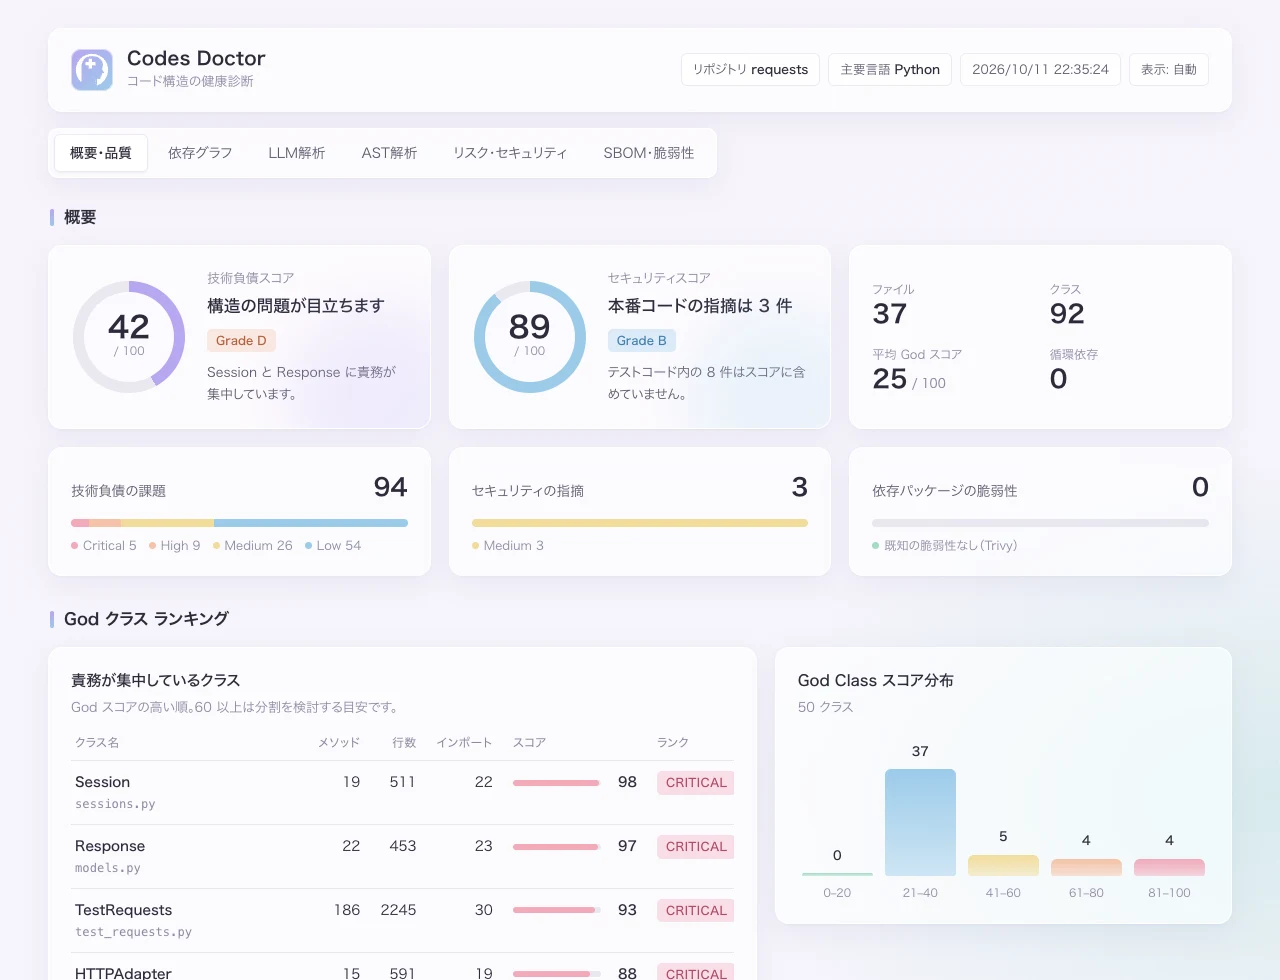This screenshot has height=980, width=1280.
Task: Click the Session score bar showing 98
Action: click(x=556, y=783)
